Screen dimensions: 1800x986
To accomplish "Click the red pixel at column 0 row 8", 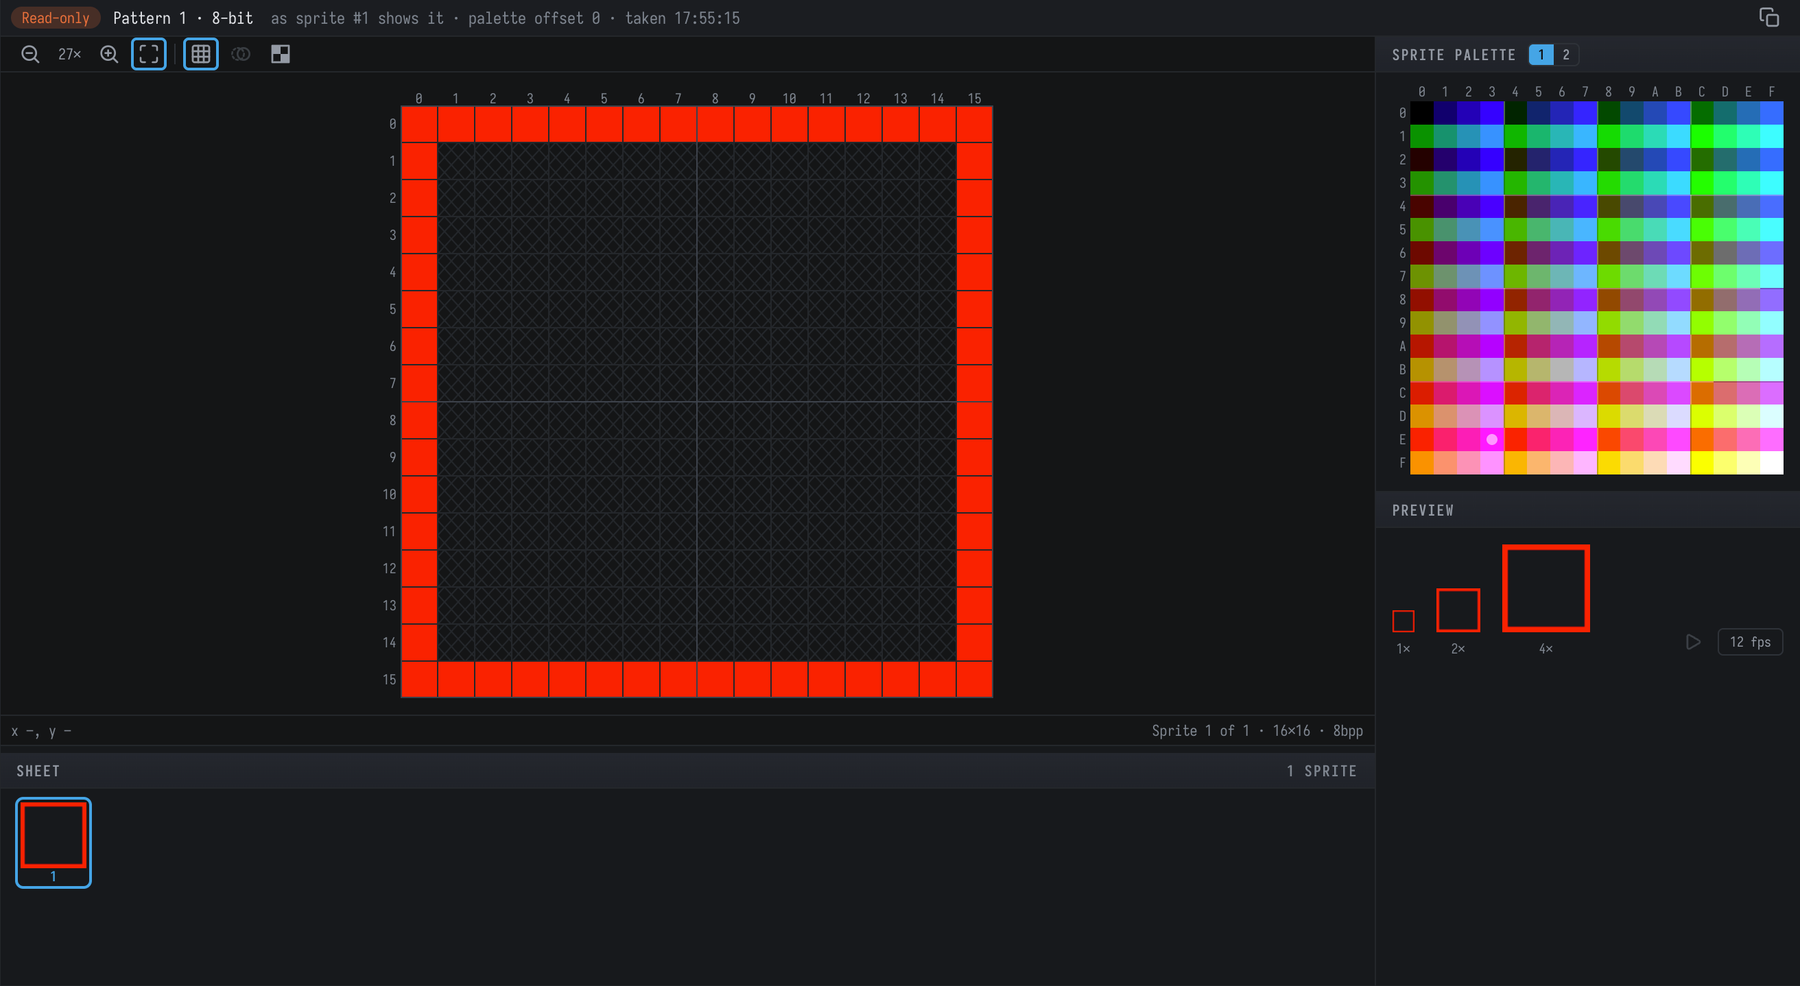I will click(419, 420).
